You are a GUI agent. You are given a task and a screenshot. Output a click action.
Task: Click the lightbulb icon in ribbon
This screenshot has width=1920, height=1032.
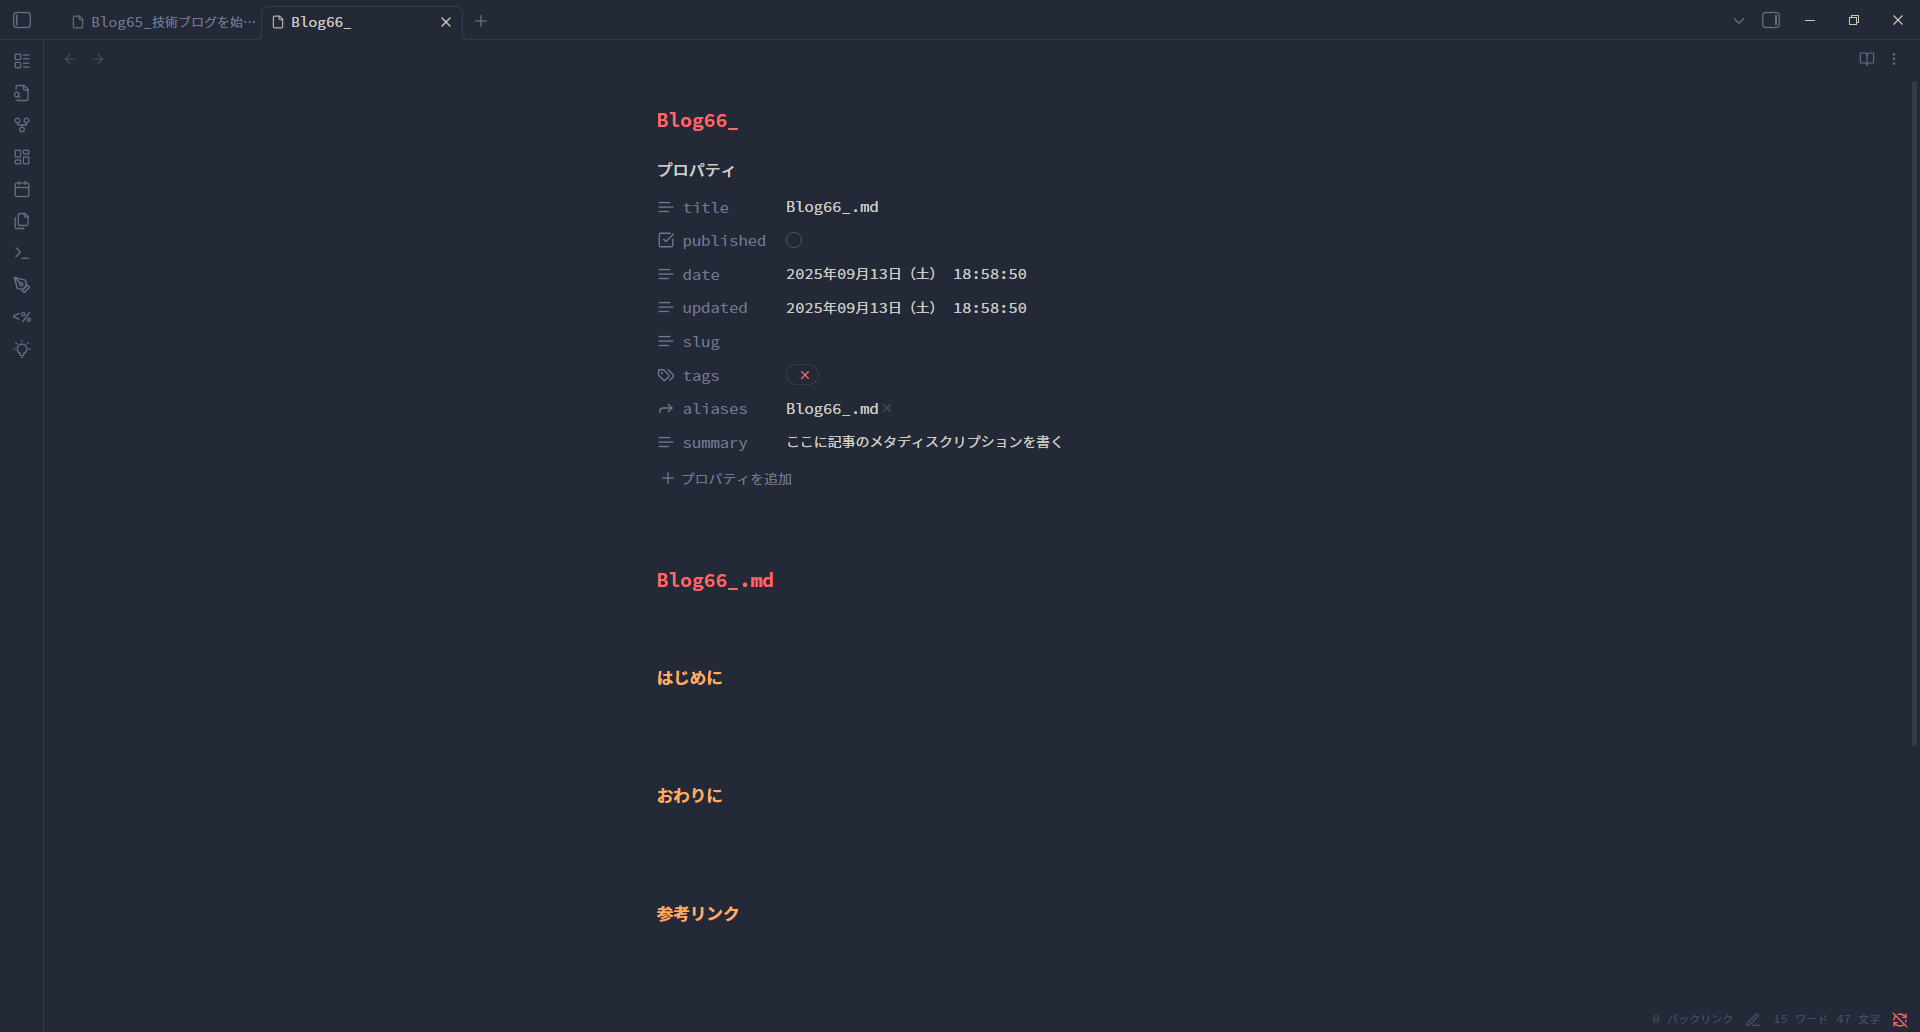pyautogui.click(x=22, y=349)
